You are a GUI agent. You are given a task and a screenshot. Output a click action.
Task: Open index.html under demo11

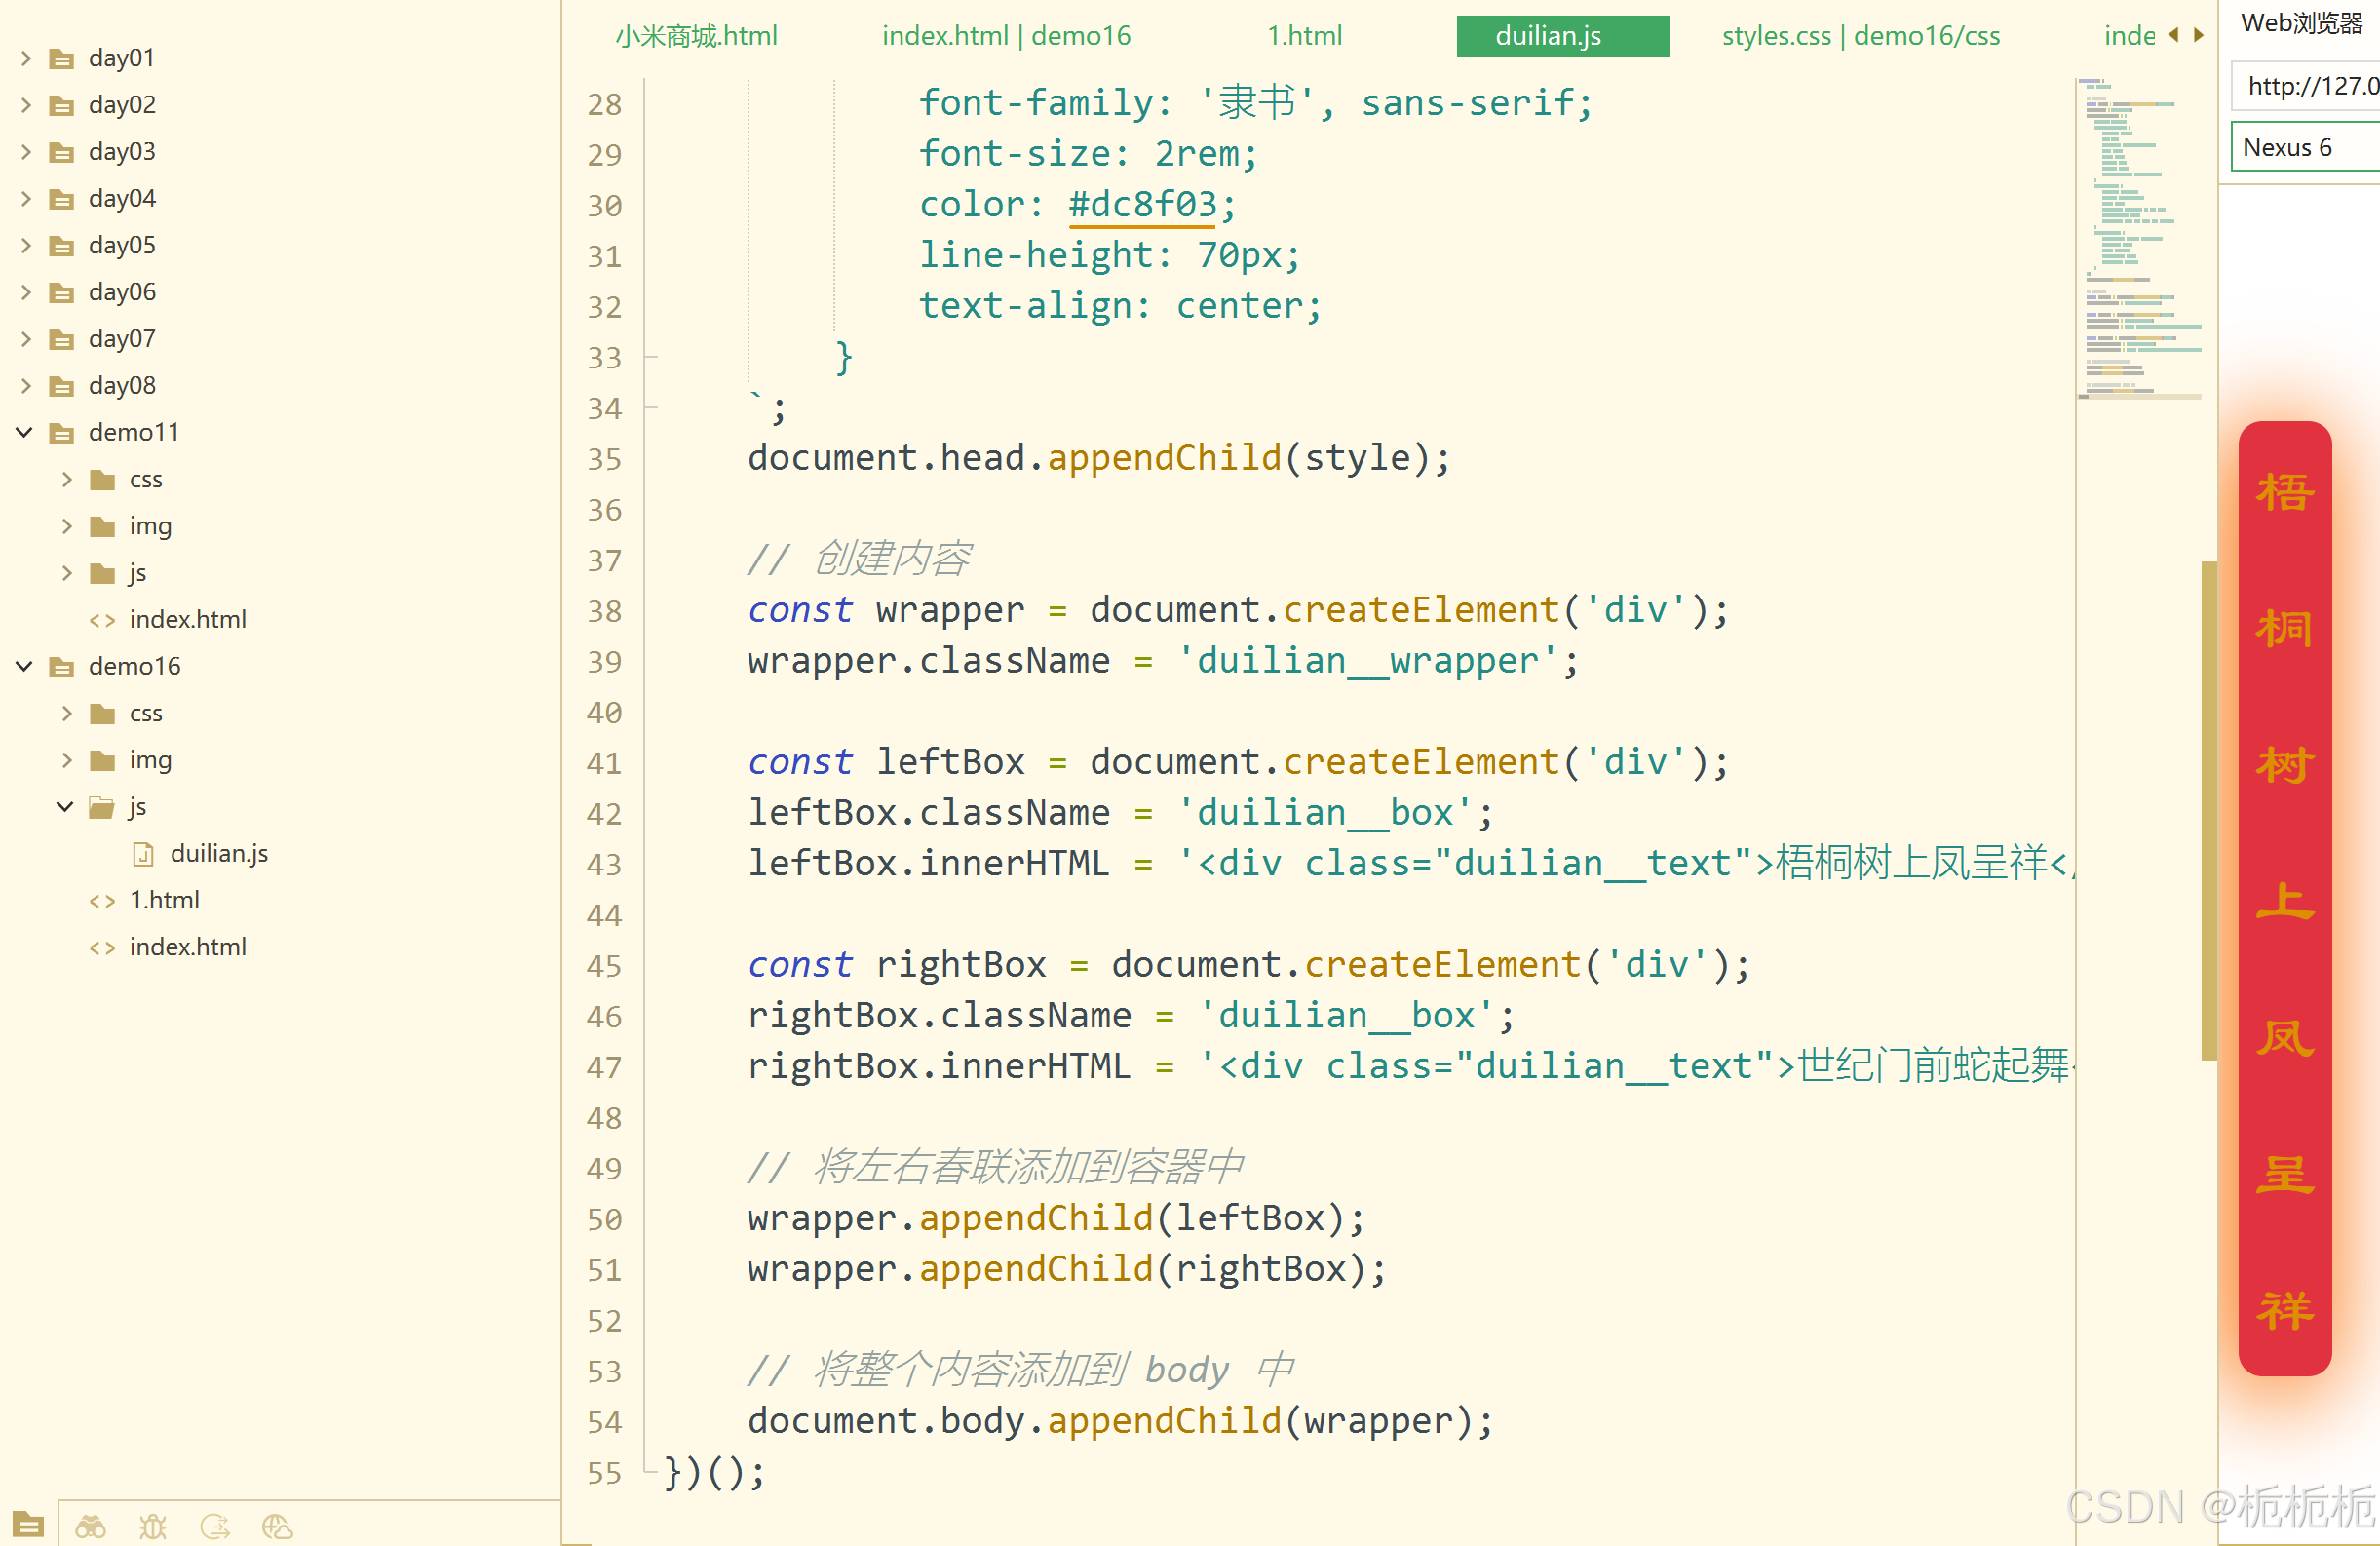(x=187, y=619)
